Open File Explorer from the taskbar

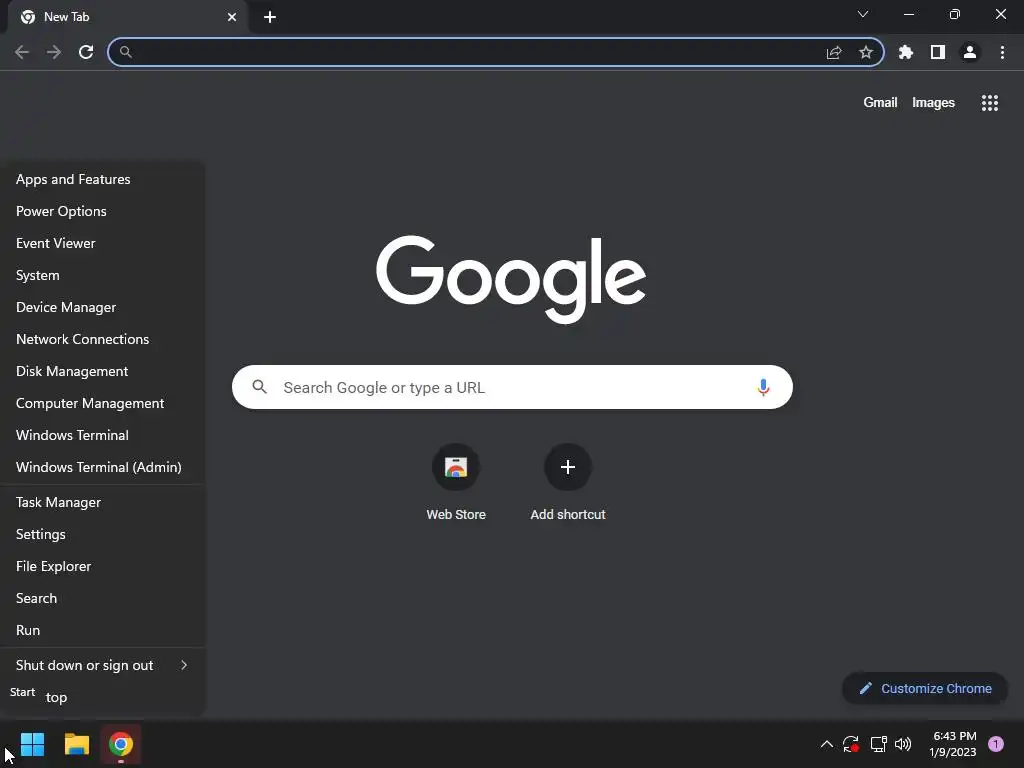(x=76, y=744)
